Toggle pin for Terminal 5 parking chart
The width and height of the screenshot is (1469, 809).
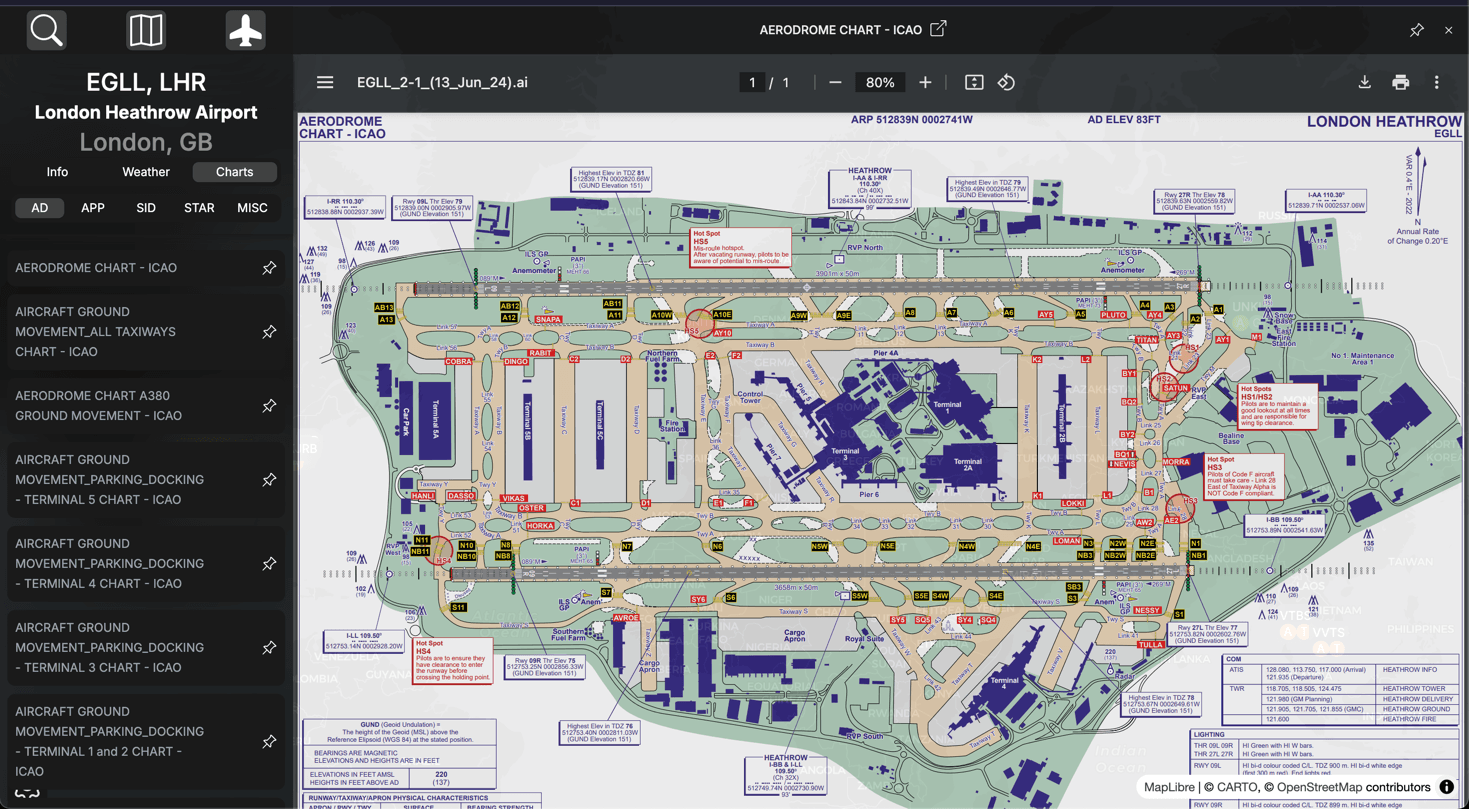[x=269, y=480]
